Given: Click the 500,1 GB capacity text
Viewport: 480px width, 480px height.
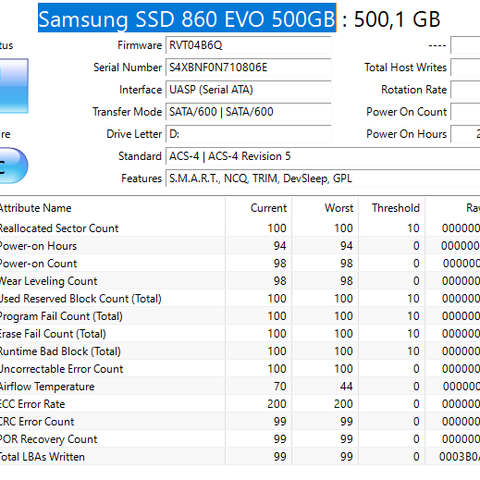Looking at the screenshot, I should pos(397,19).
